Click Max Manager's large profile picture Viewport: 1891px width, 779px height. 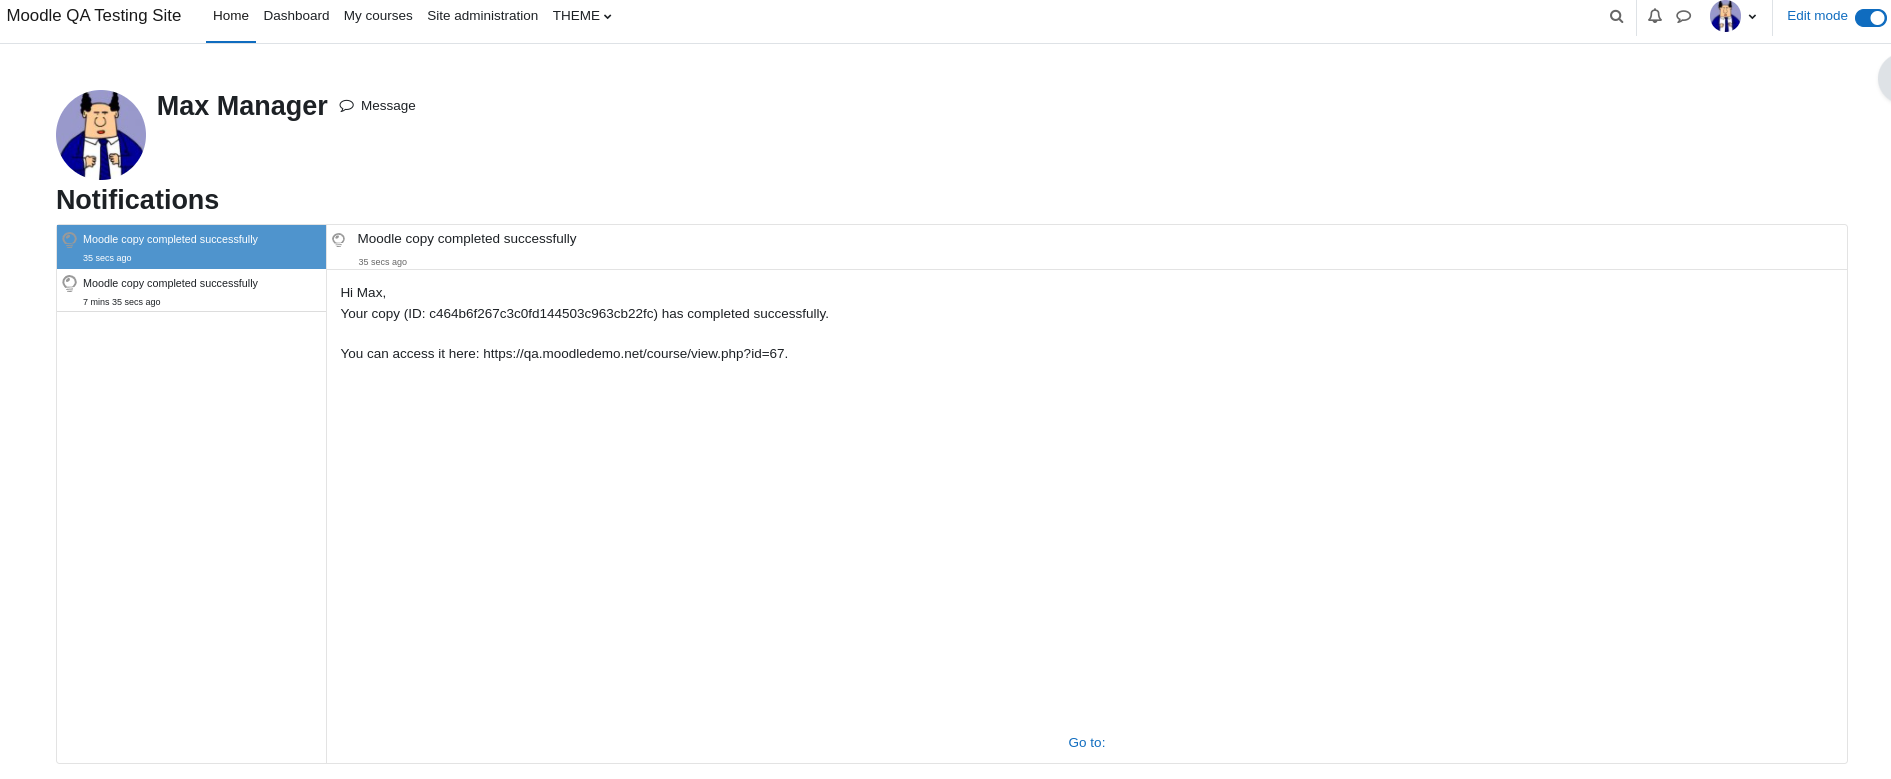pos(101,135)
